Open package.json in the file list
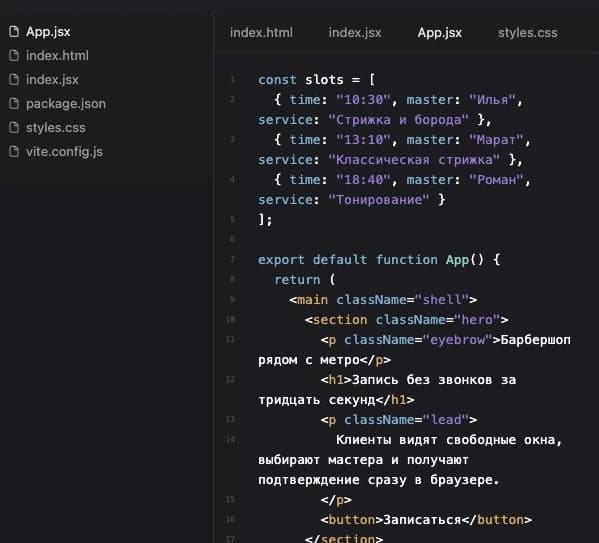The width and height of the screenshot is (599, 543). click(66, 104)
